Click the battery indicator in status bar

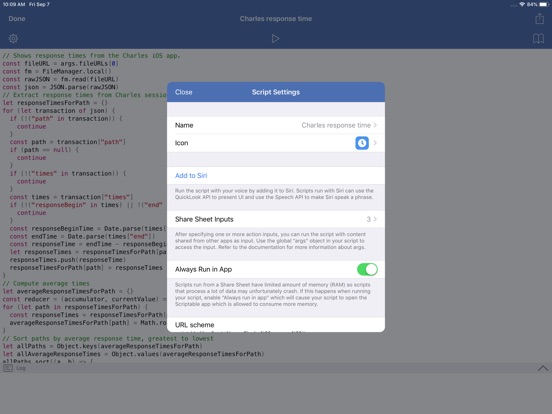pos(544,4)
